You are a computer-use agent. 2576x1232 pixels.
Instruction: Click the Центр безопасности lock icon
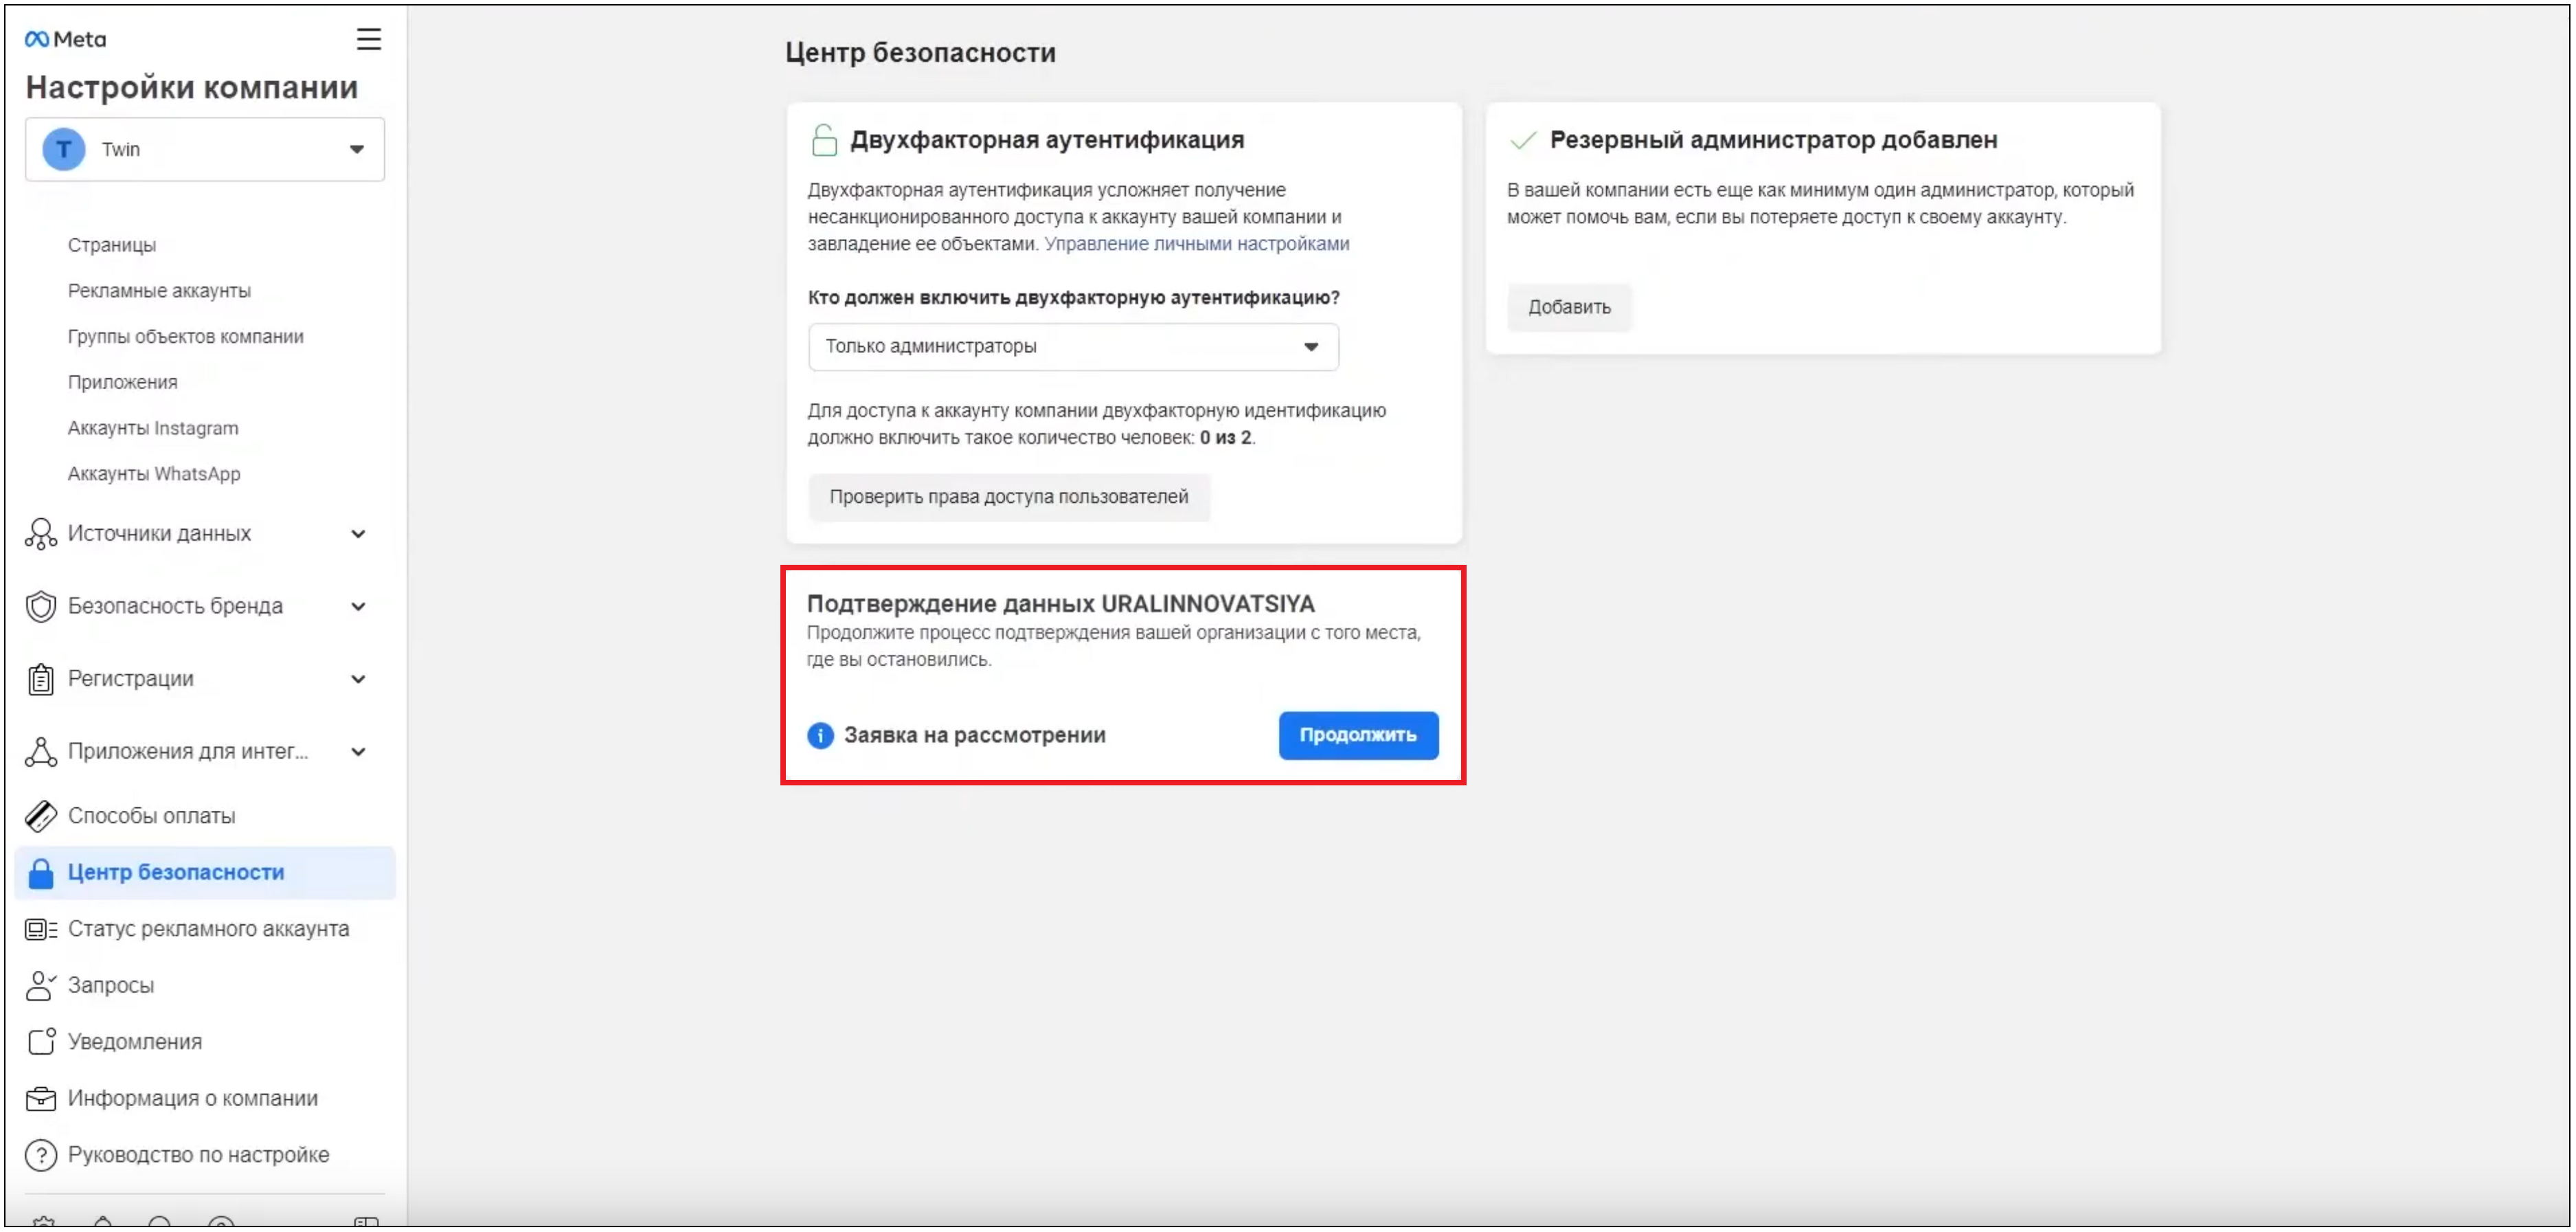coord(40,873)
